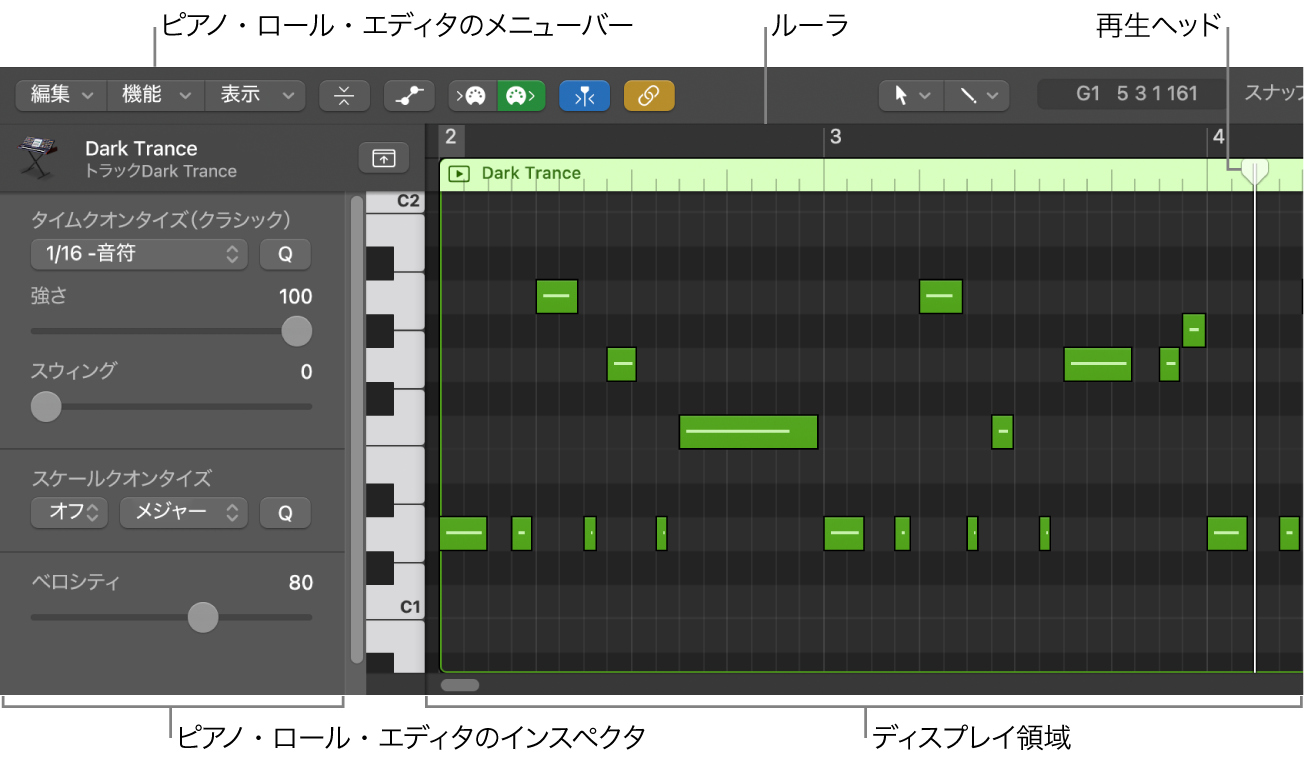Click the 強さ value 100
This screenshot has width=1306, height=766.
(x=296, y=297)
